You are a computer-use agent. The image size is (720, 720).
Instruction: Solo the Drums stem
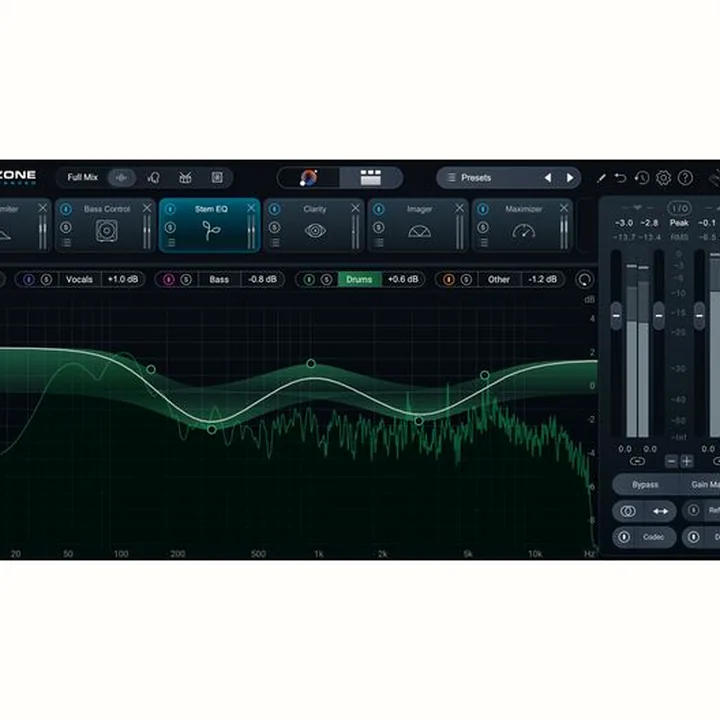pyautogui.click(x=326, y=279)
